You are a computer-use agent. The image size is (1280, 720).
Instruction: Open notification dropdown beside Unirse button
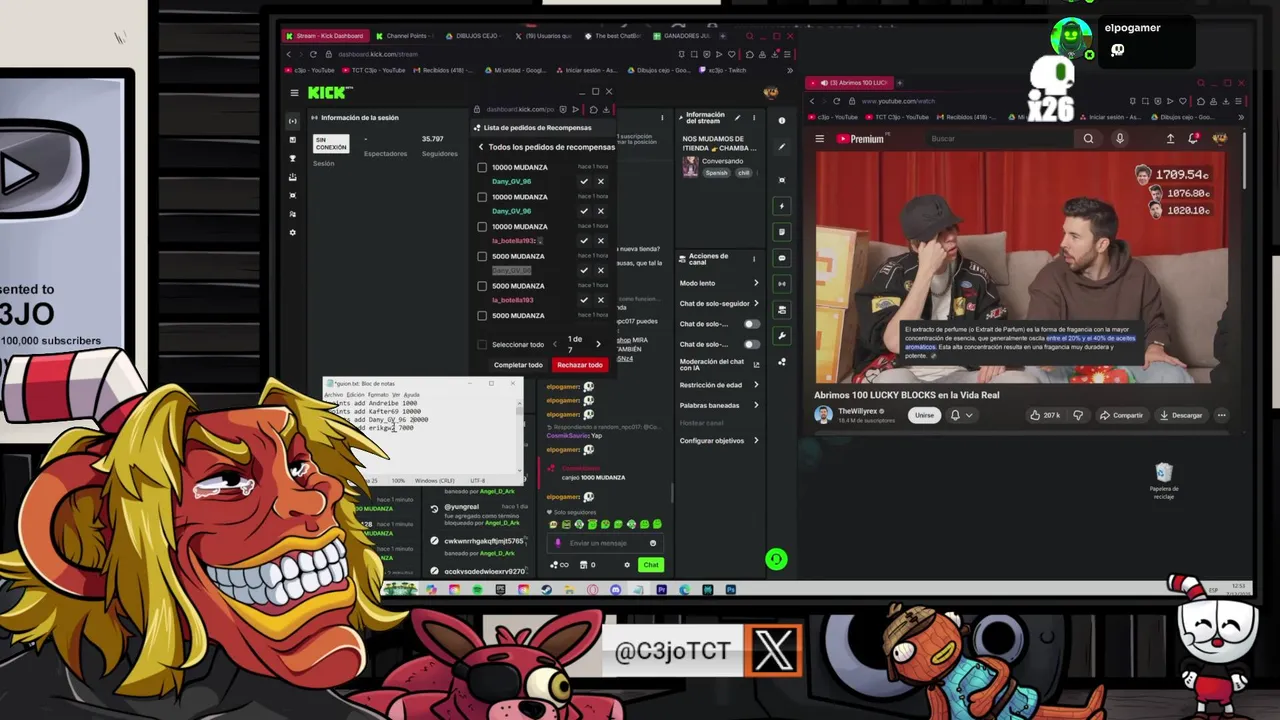962,415
